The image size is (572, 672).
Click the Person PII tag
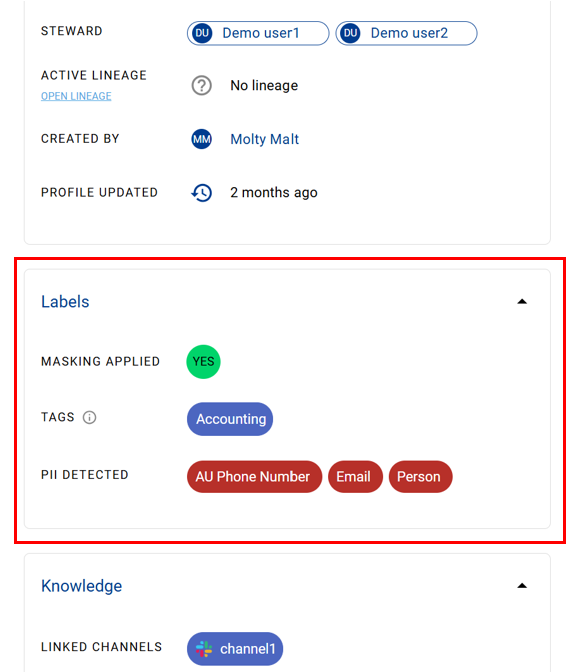[420, 477]
